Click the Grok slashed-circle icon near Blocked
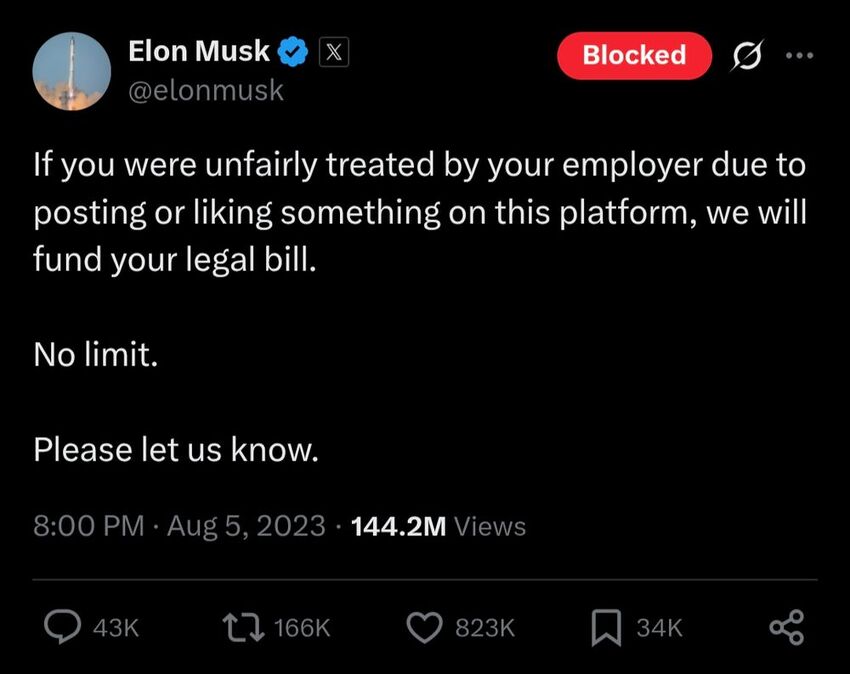Image resolution: width=850 pixels, height=674 pixels. click(x=747, y=55)
